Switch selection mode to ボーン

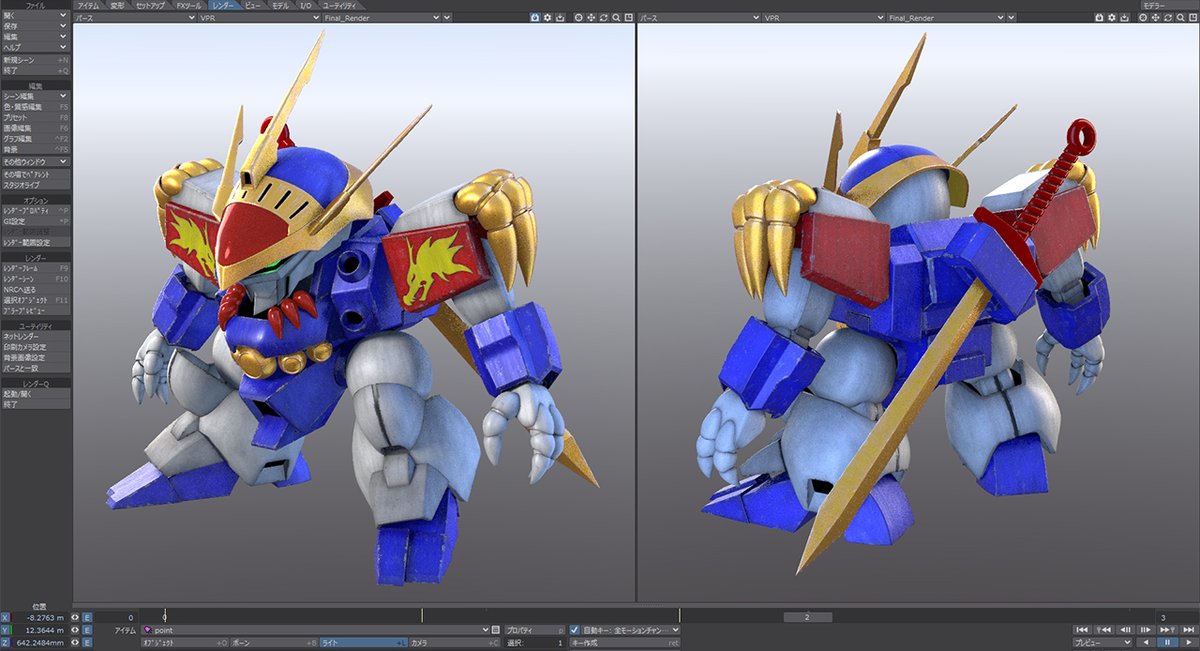click(x=274, y=643)
